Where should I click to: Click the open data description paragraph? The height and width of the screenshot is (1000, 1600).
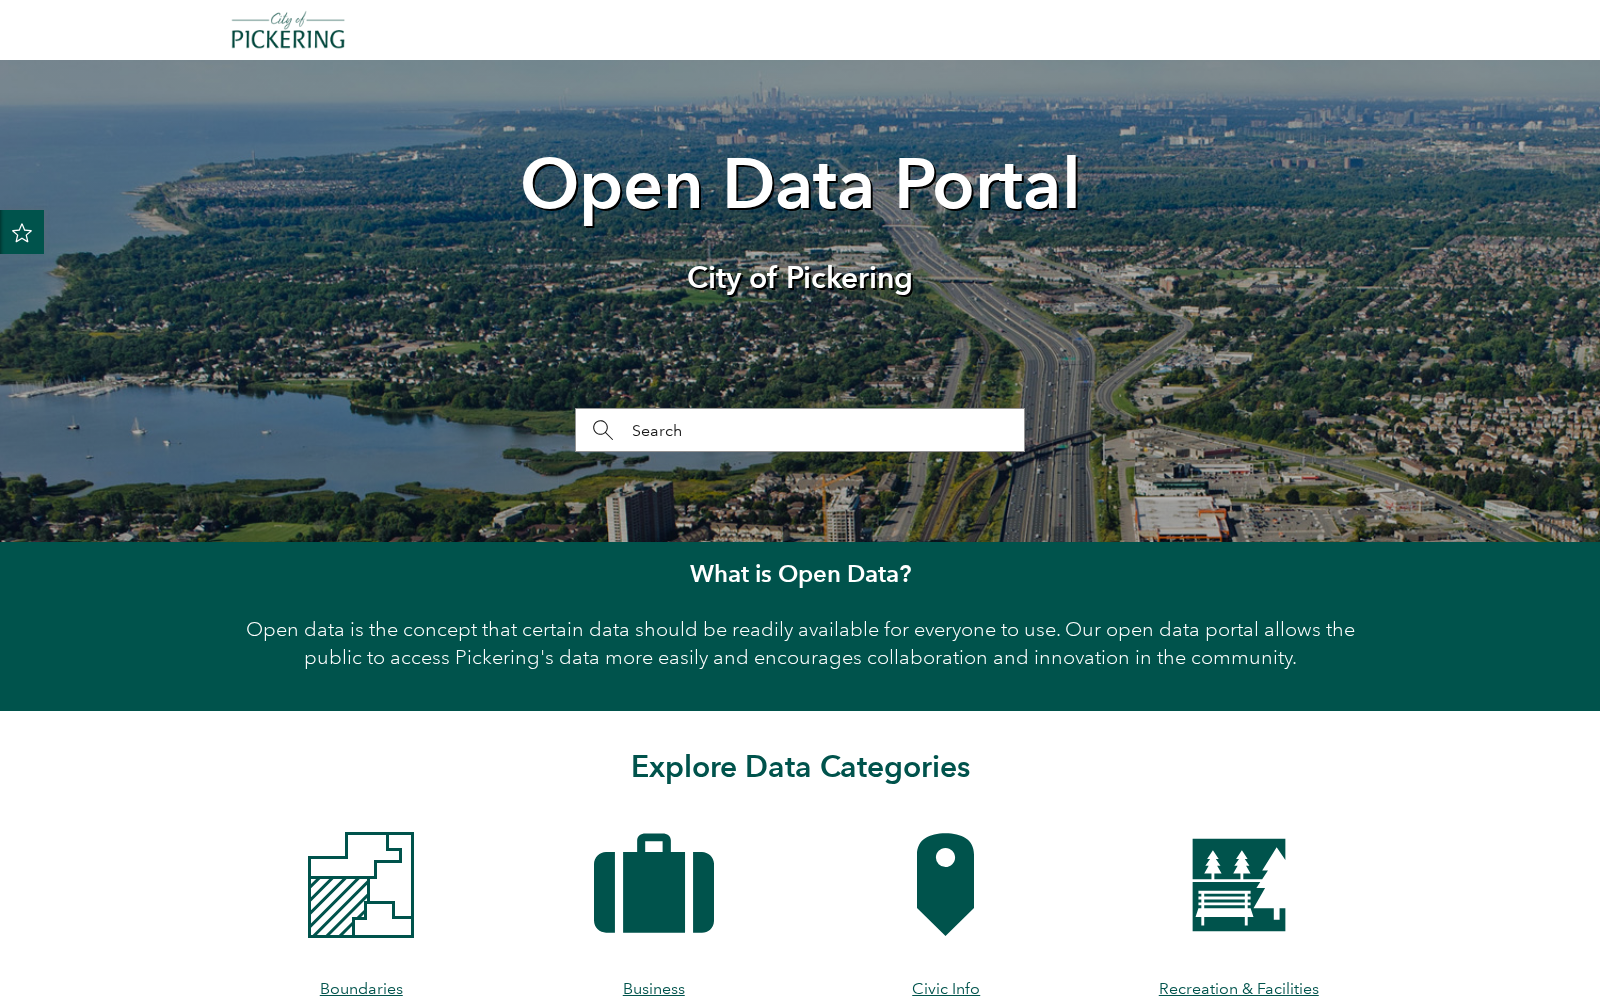tap(800, 643)
